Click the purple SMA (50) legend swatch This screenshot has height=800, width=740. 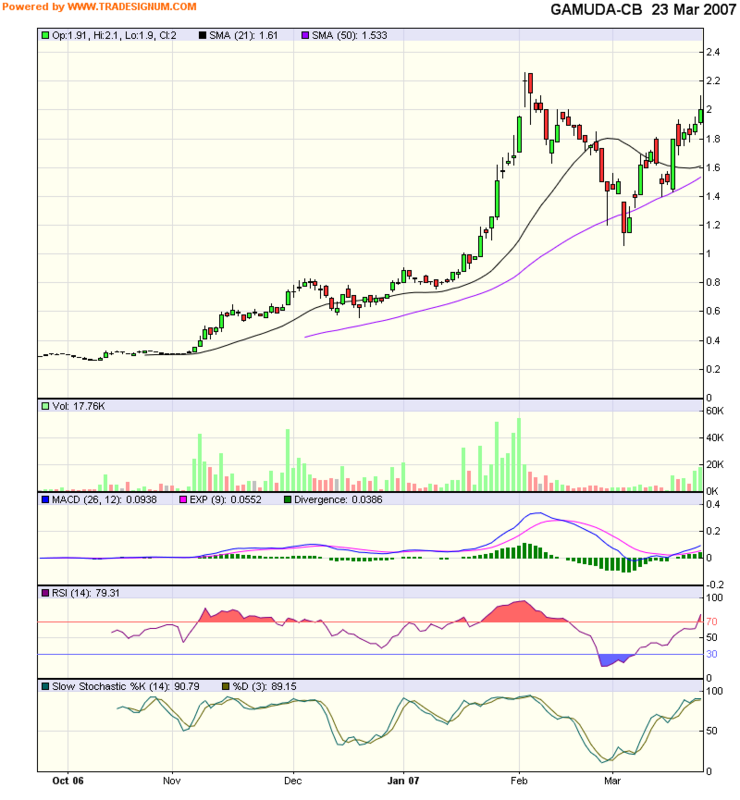pos(305,36)
